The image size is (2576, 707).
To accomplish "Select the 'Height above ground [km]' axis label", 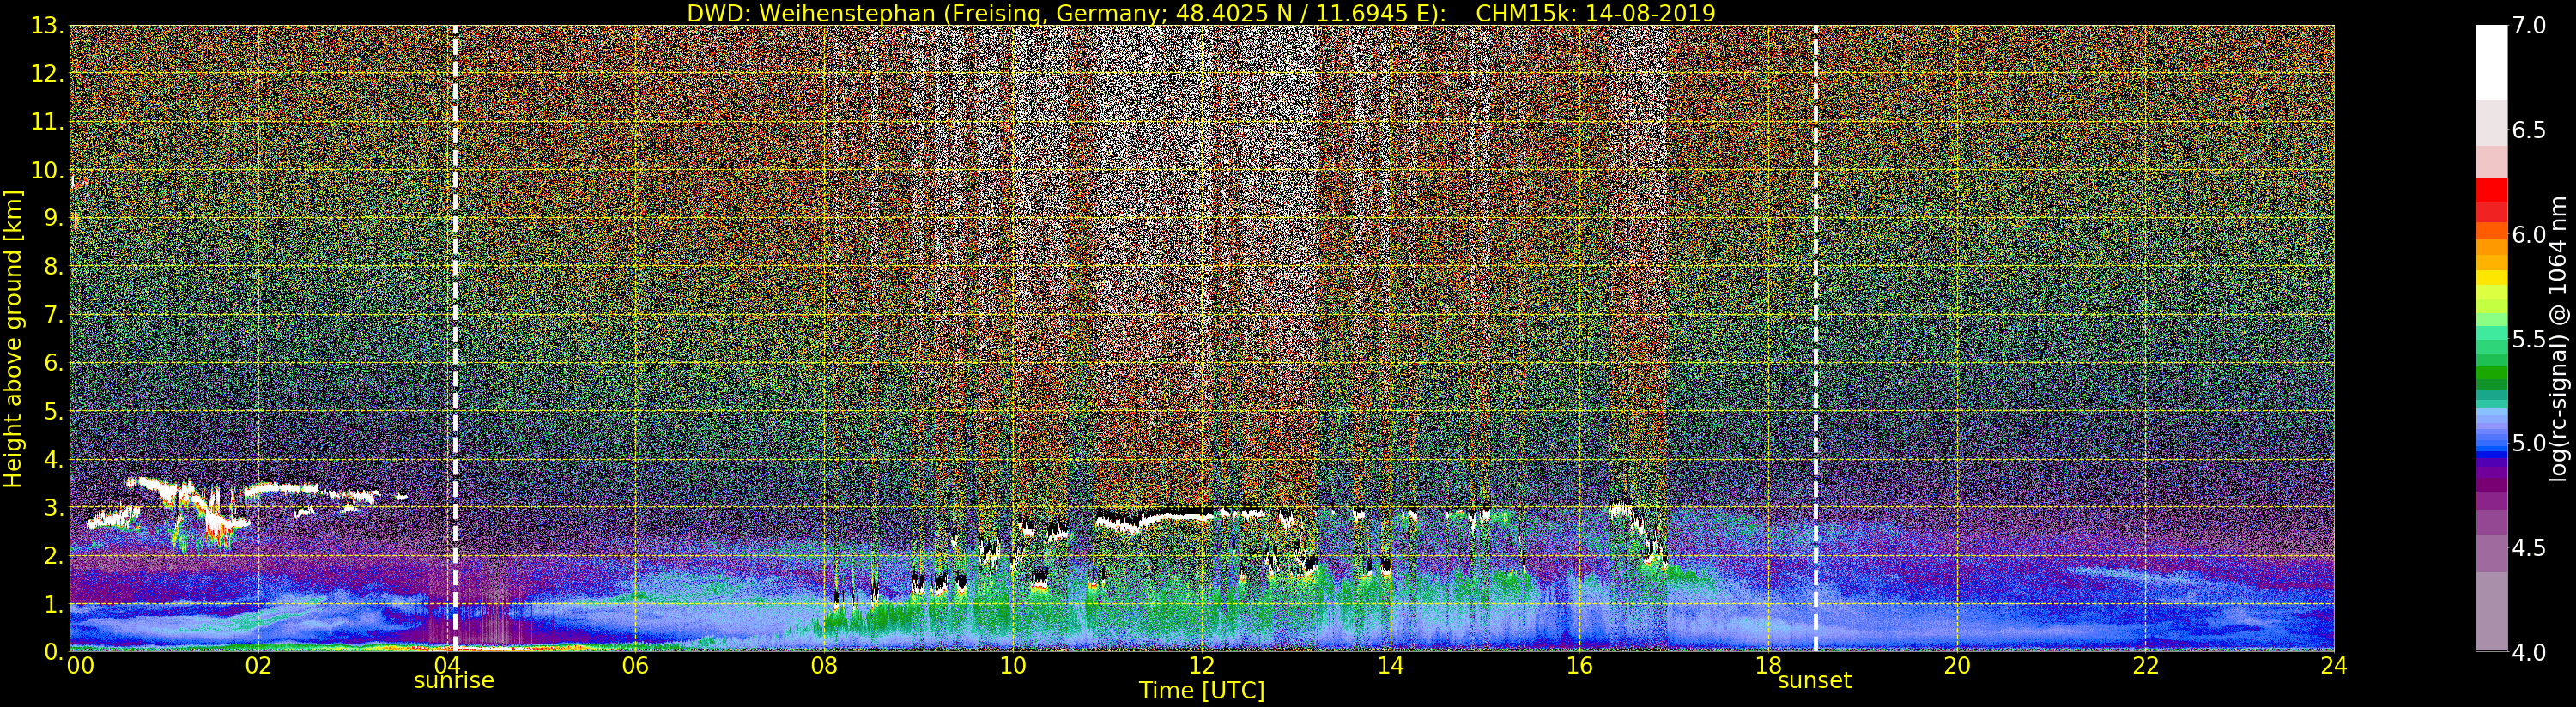I will [x=13, y=339].
